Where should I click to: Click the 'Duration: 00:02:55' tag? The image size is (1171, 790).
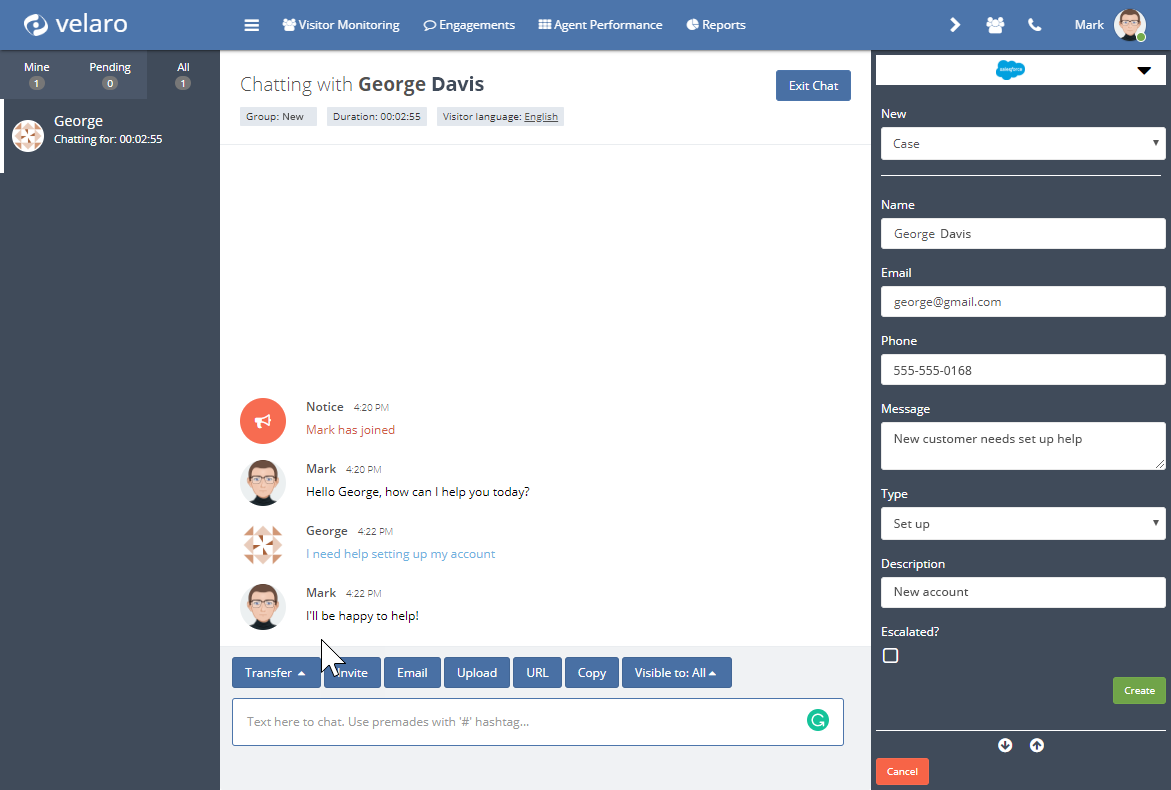click(376, 116)
